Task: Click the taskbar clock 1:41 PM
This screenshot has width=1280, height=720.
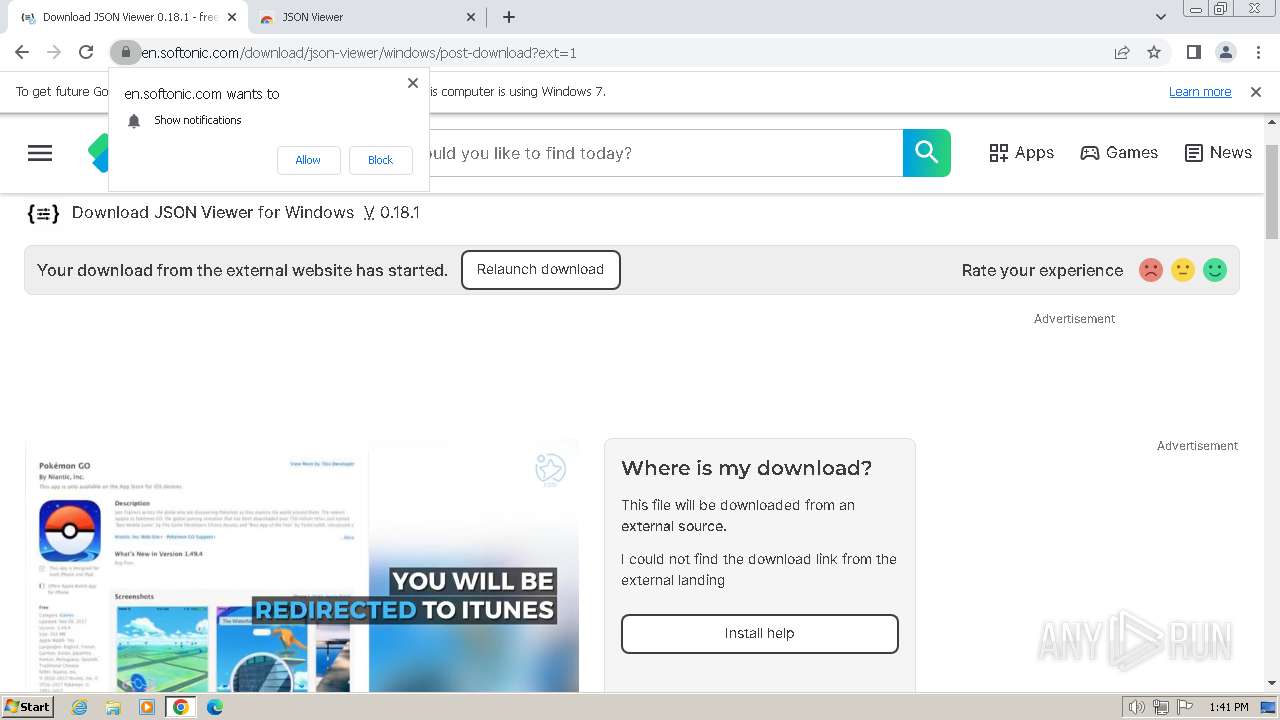Action: pos(1229,707)
